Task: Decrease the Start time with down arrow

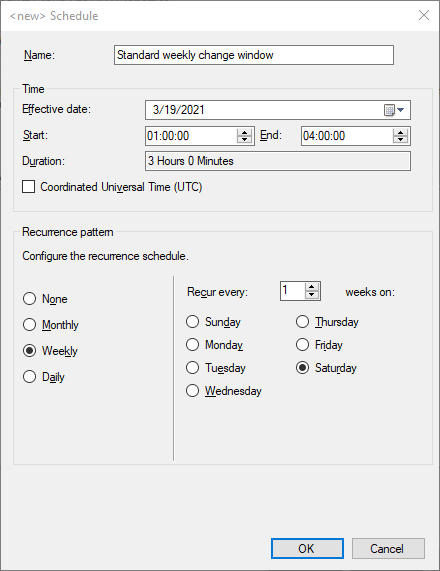Action: pyautogui.click(x=244, y=140)
